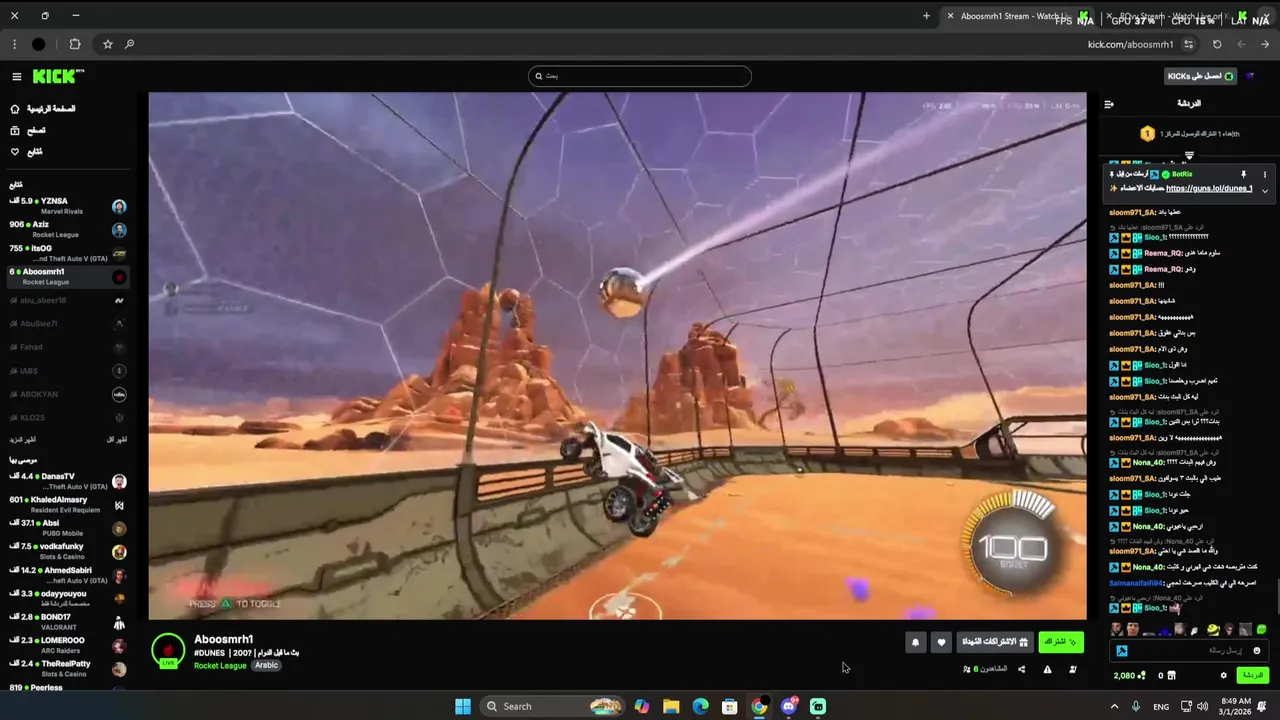Click the share stream icon
The image size is (1280, 720).
pos(1021,669)
